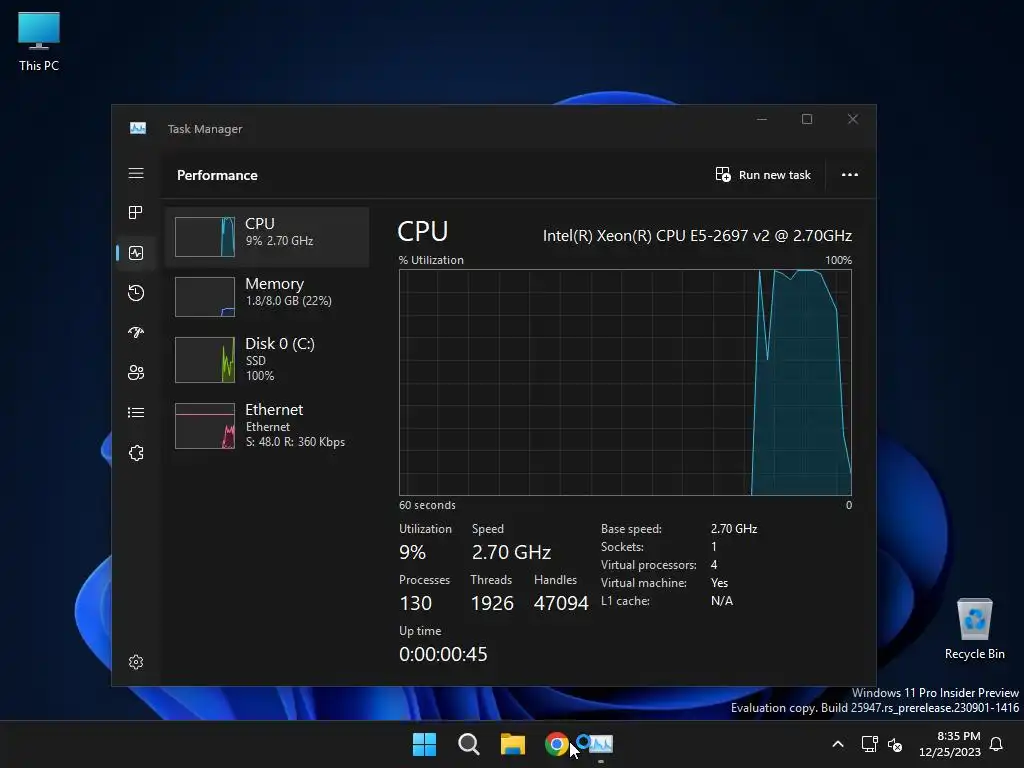The height and width of the screenshot is (768, 1024).
Task: Open the App history page icon
Action: point(136,293)
